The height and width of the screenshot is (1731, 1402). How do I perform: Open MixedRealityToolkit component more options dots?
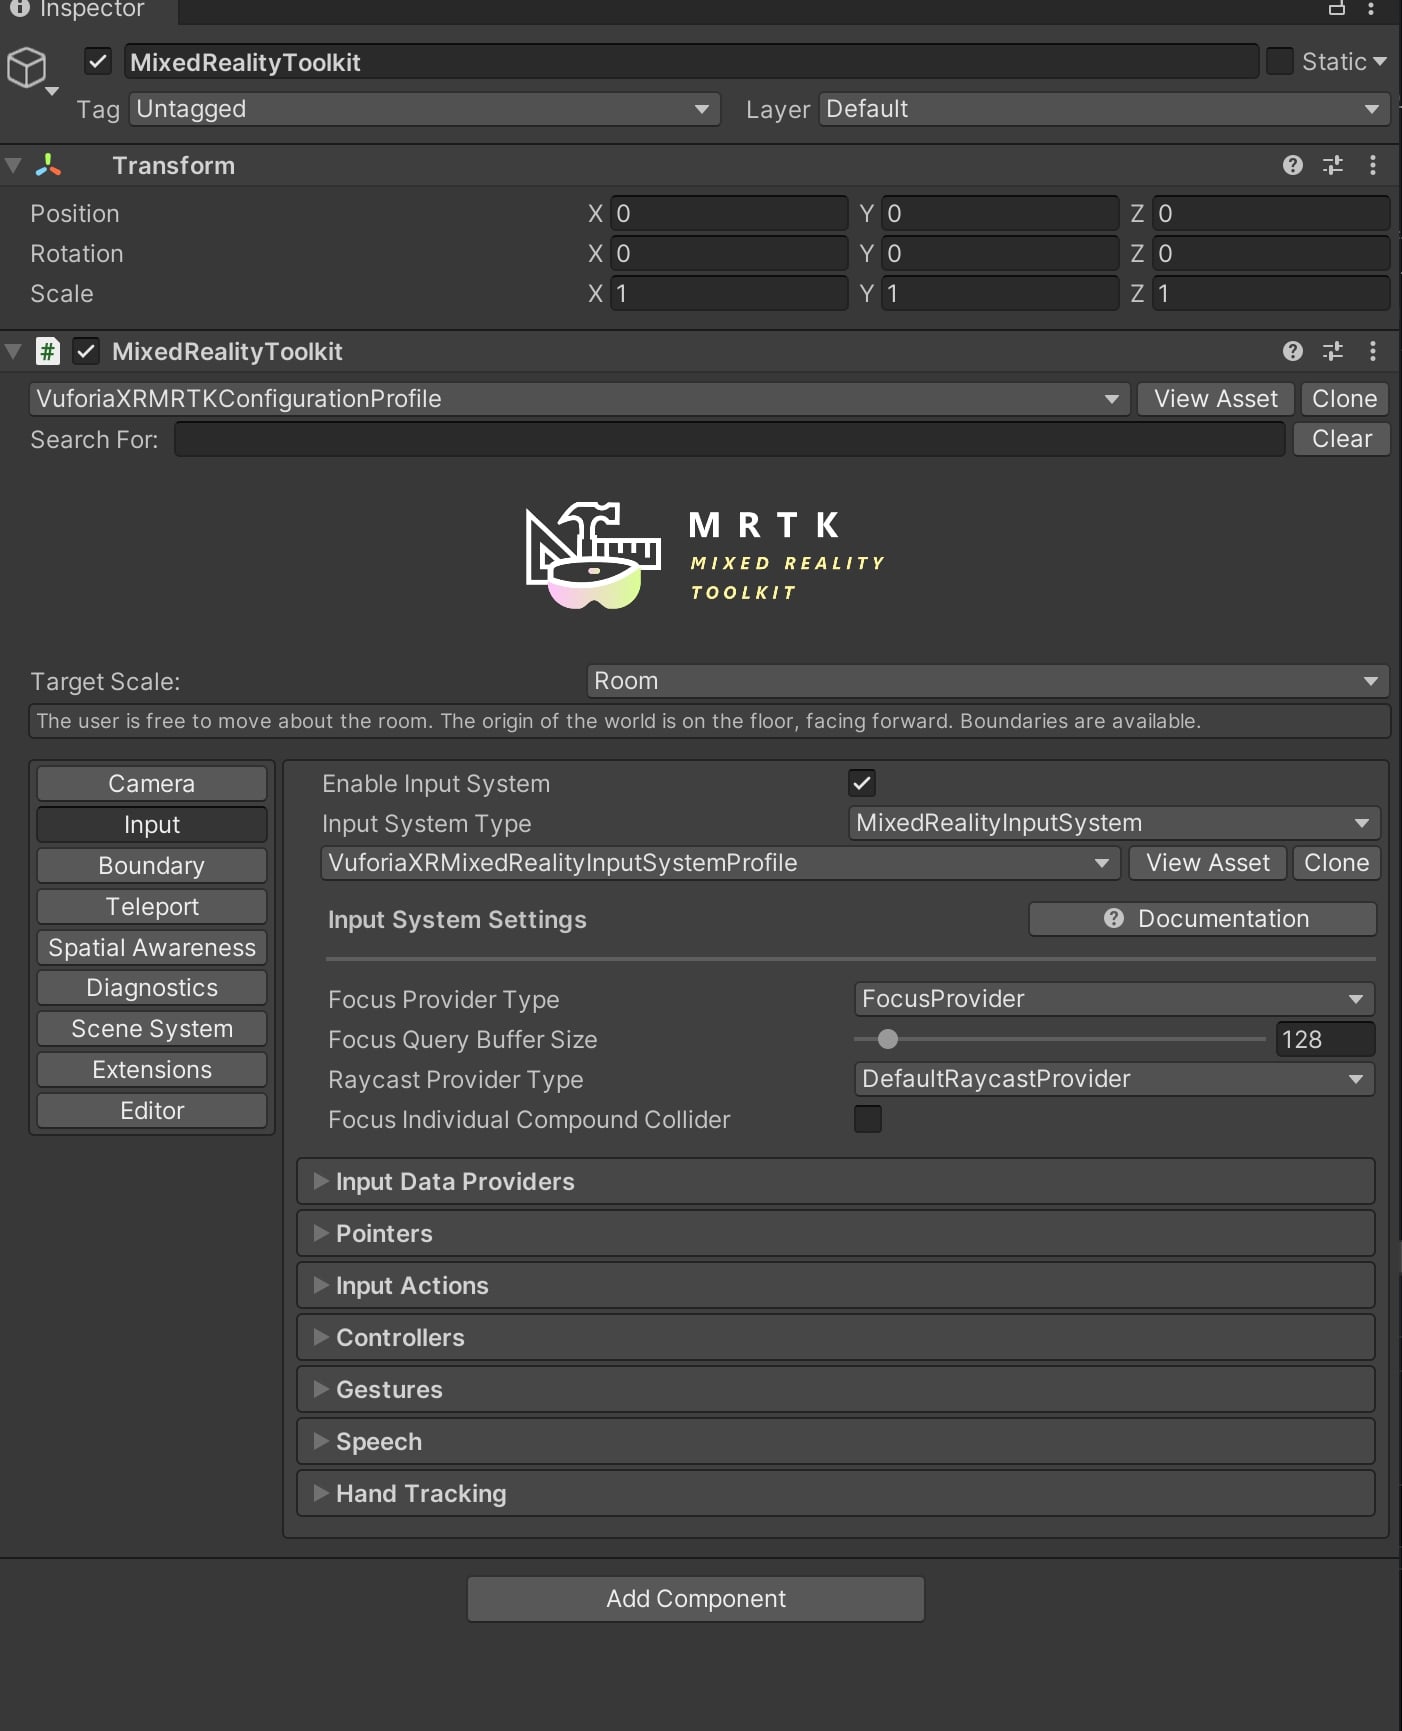pos(1372,351)
